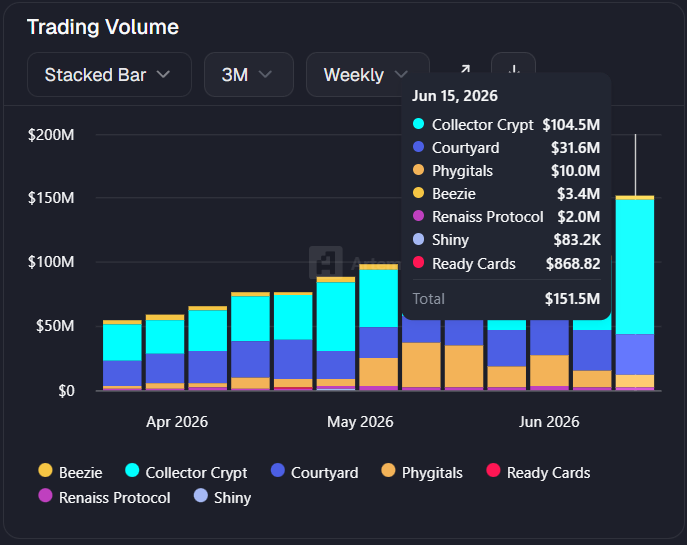Viewport: 687px width, 545px height.
Task: Open the Weekly interval dropdown
Action: (367, 74)
